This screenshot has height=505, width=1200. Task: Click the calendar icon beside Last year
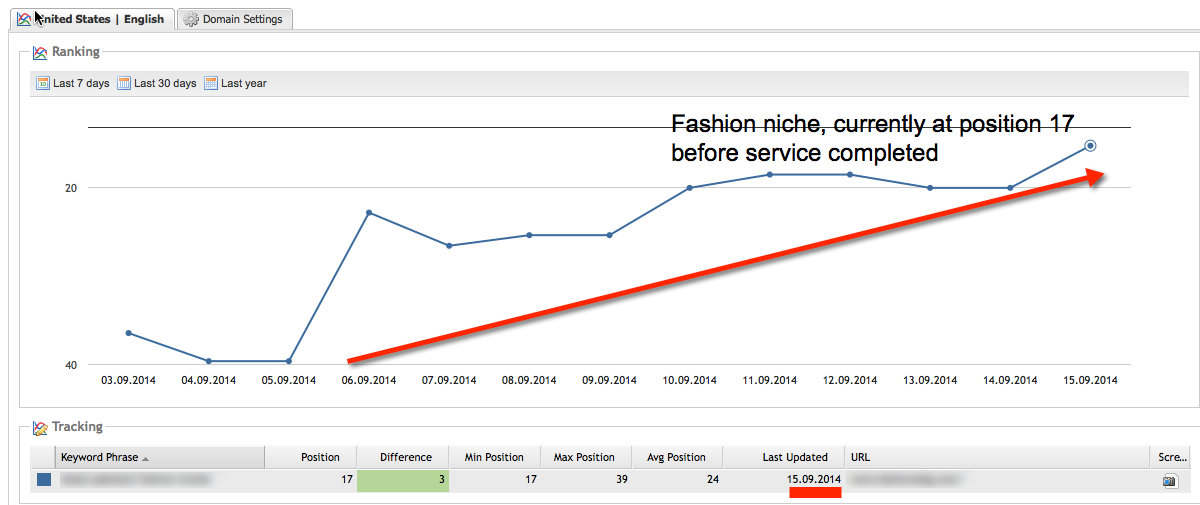click(x=211, y=84)
